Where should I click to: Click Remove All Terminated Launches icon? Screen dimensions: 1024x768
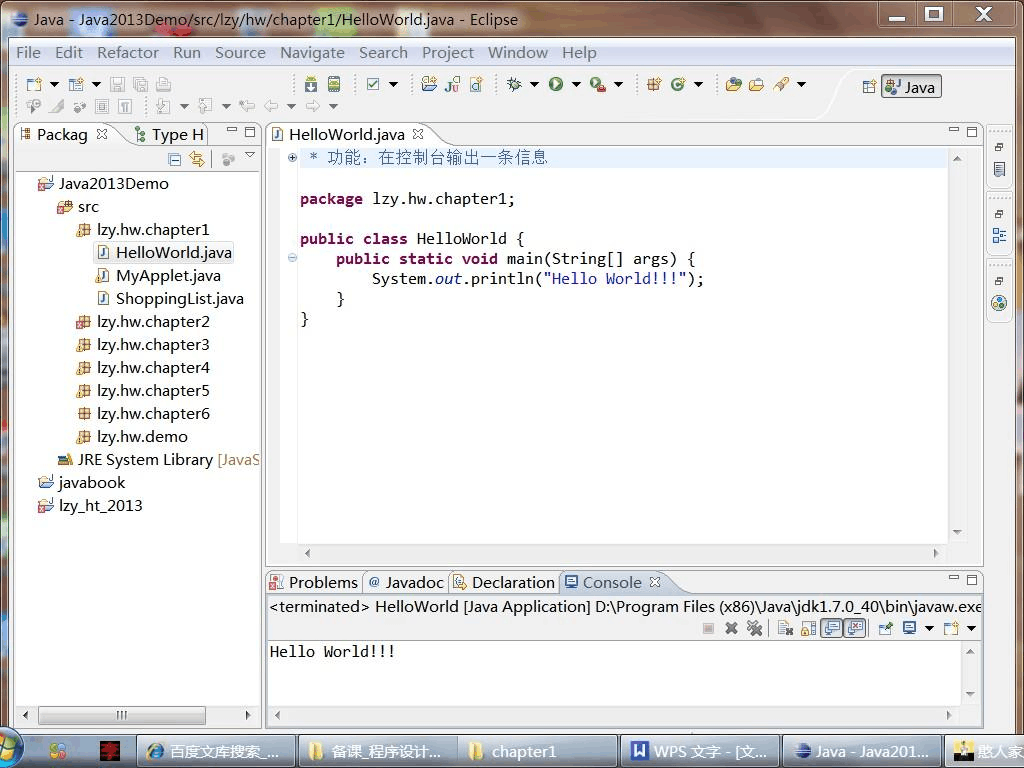click(754, 628)
